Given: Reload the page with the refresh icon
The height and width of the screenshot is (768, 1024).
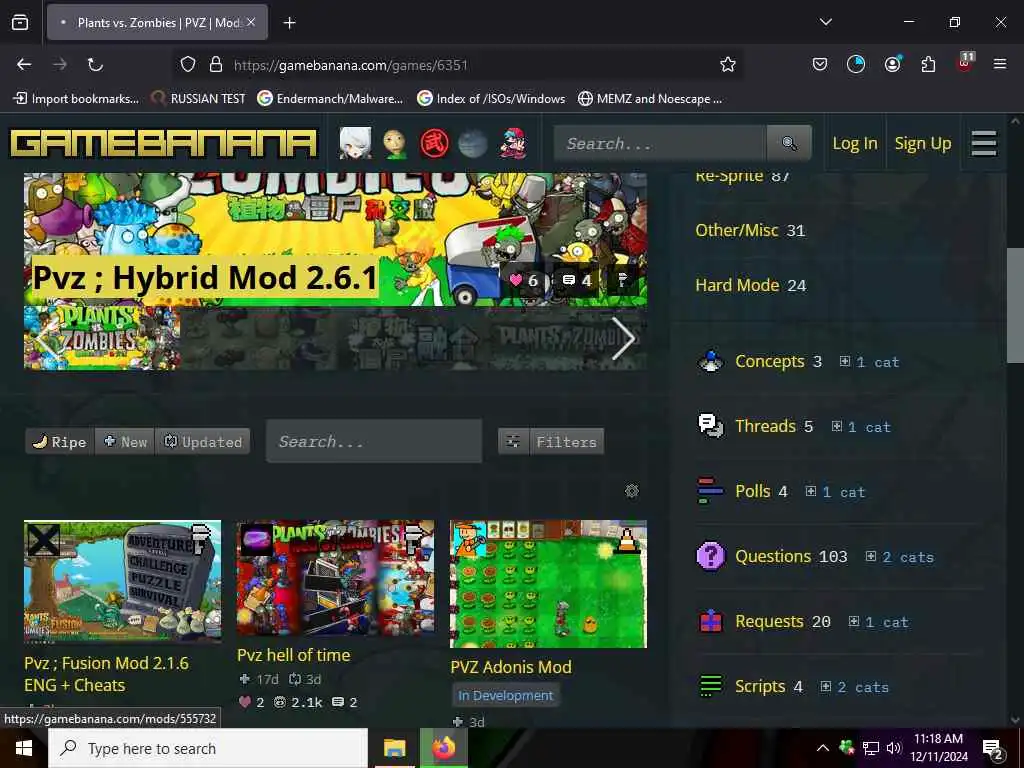Looking at the screenshot, I should (x=95, y=64).
